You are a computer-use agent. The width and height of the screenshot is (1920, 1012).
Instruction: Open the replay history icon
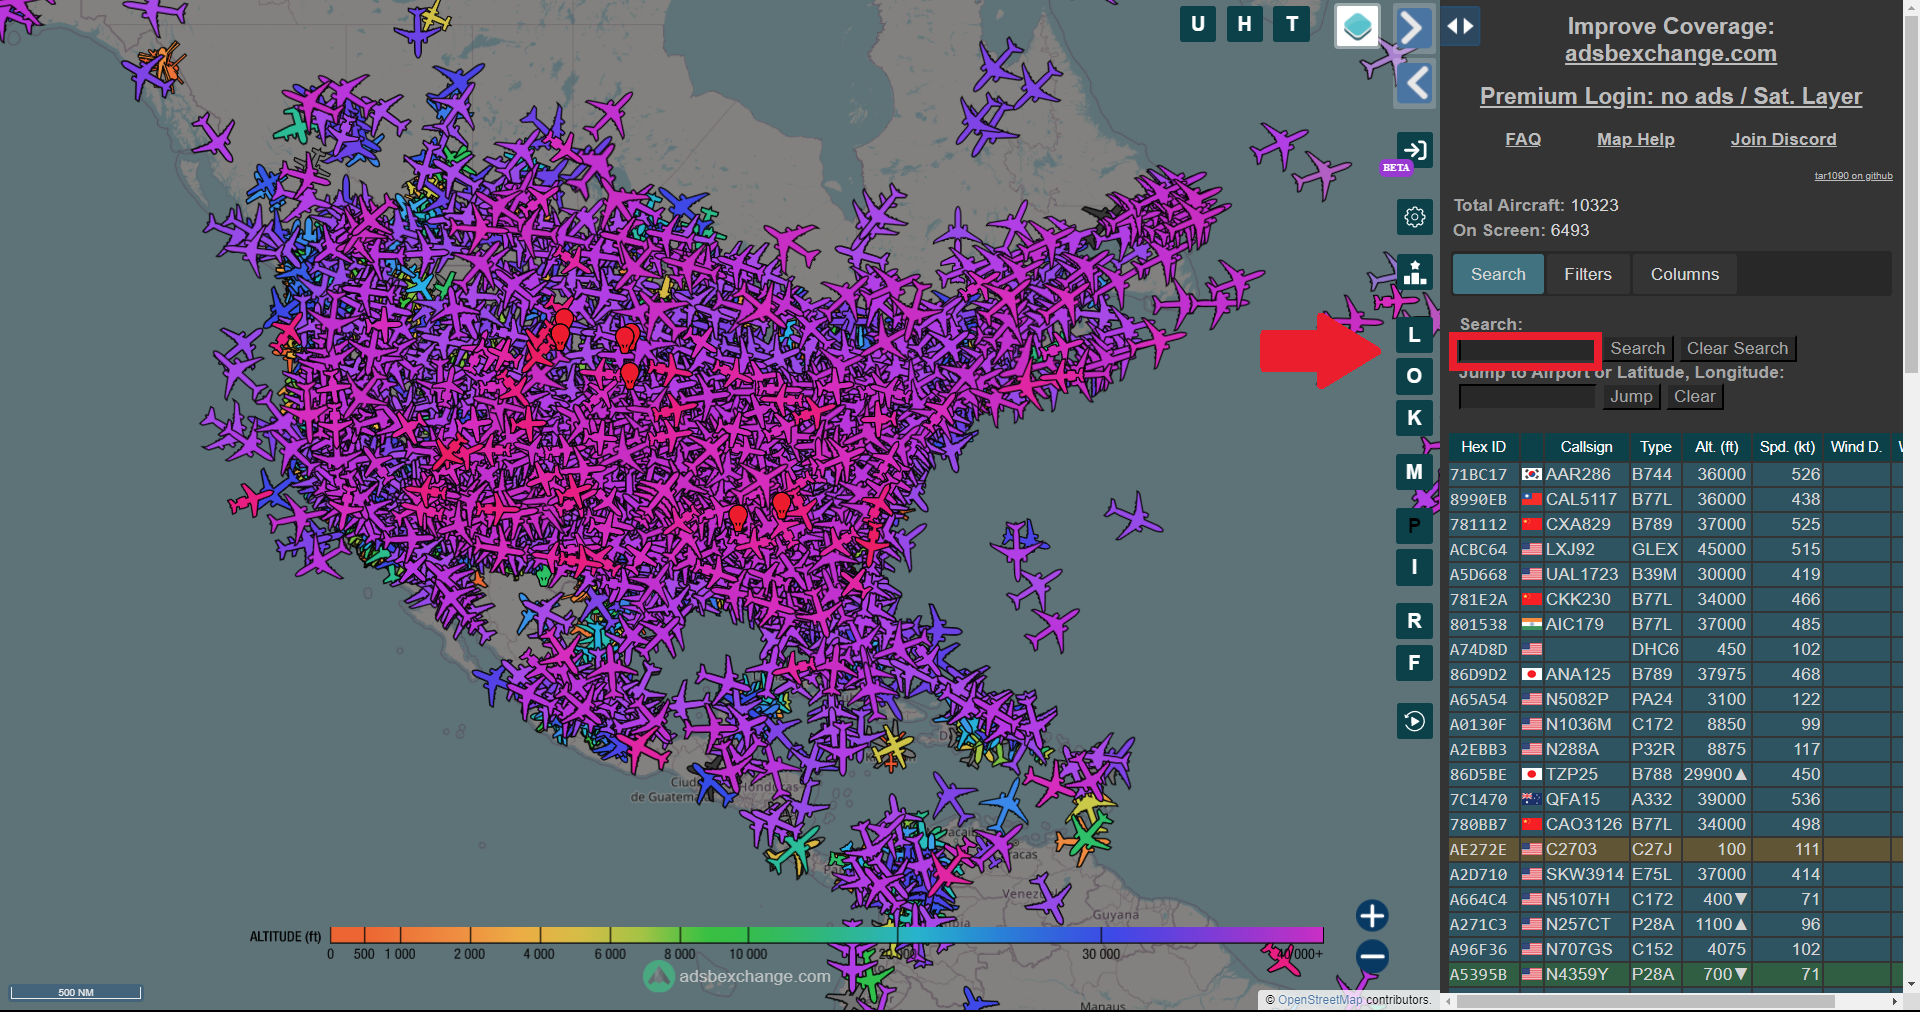point(1415,721)
